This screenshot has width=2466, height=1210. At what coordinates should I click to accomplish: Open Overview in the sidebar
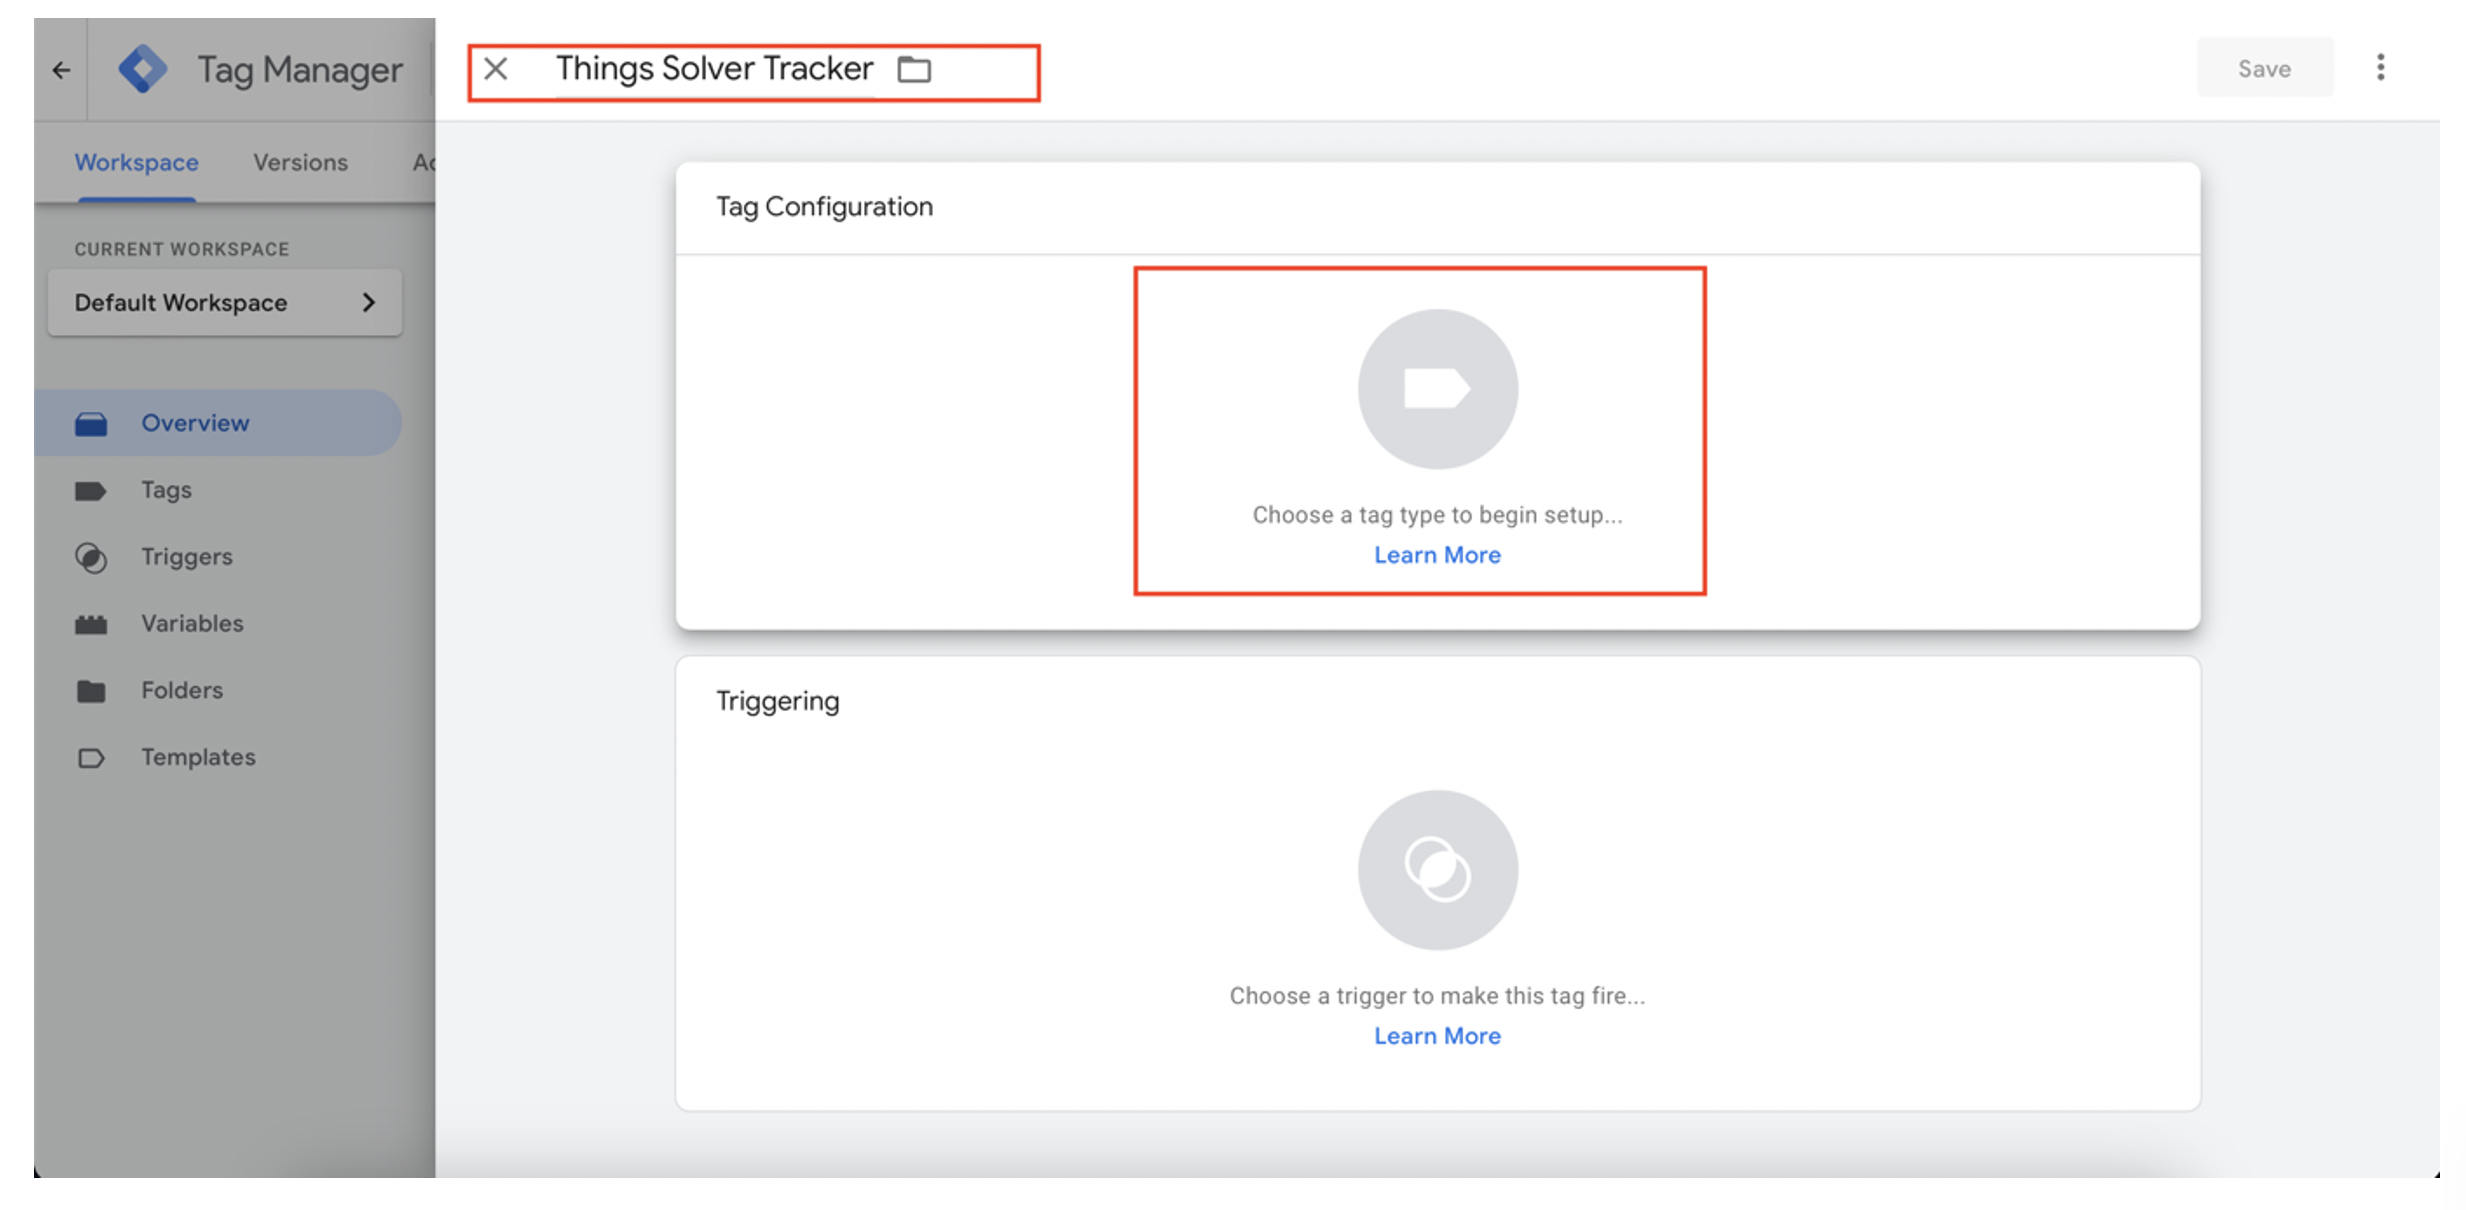pos(218,423)
